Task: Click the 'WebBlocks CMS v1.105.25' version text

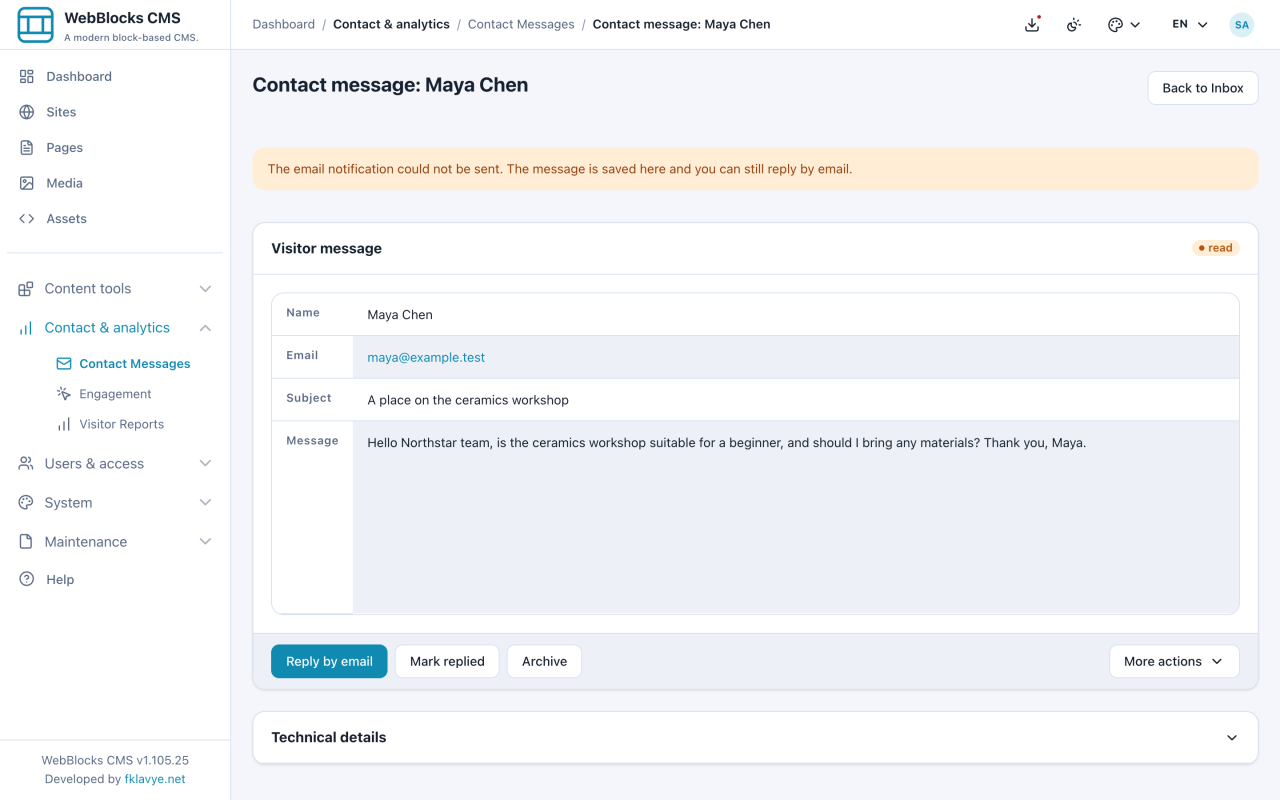Action: tap(115, 760)
